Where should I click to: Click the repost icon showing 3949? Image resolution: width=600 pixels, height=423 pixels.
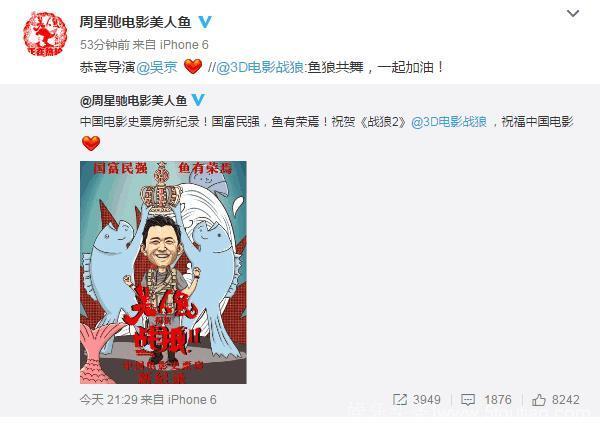coord(400,400)
